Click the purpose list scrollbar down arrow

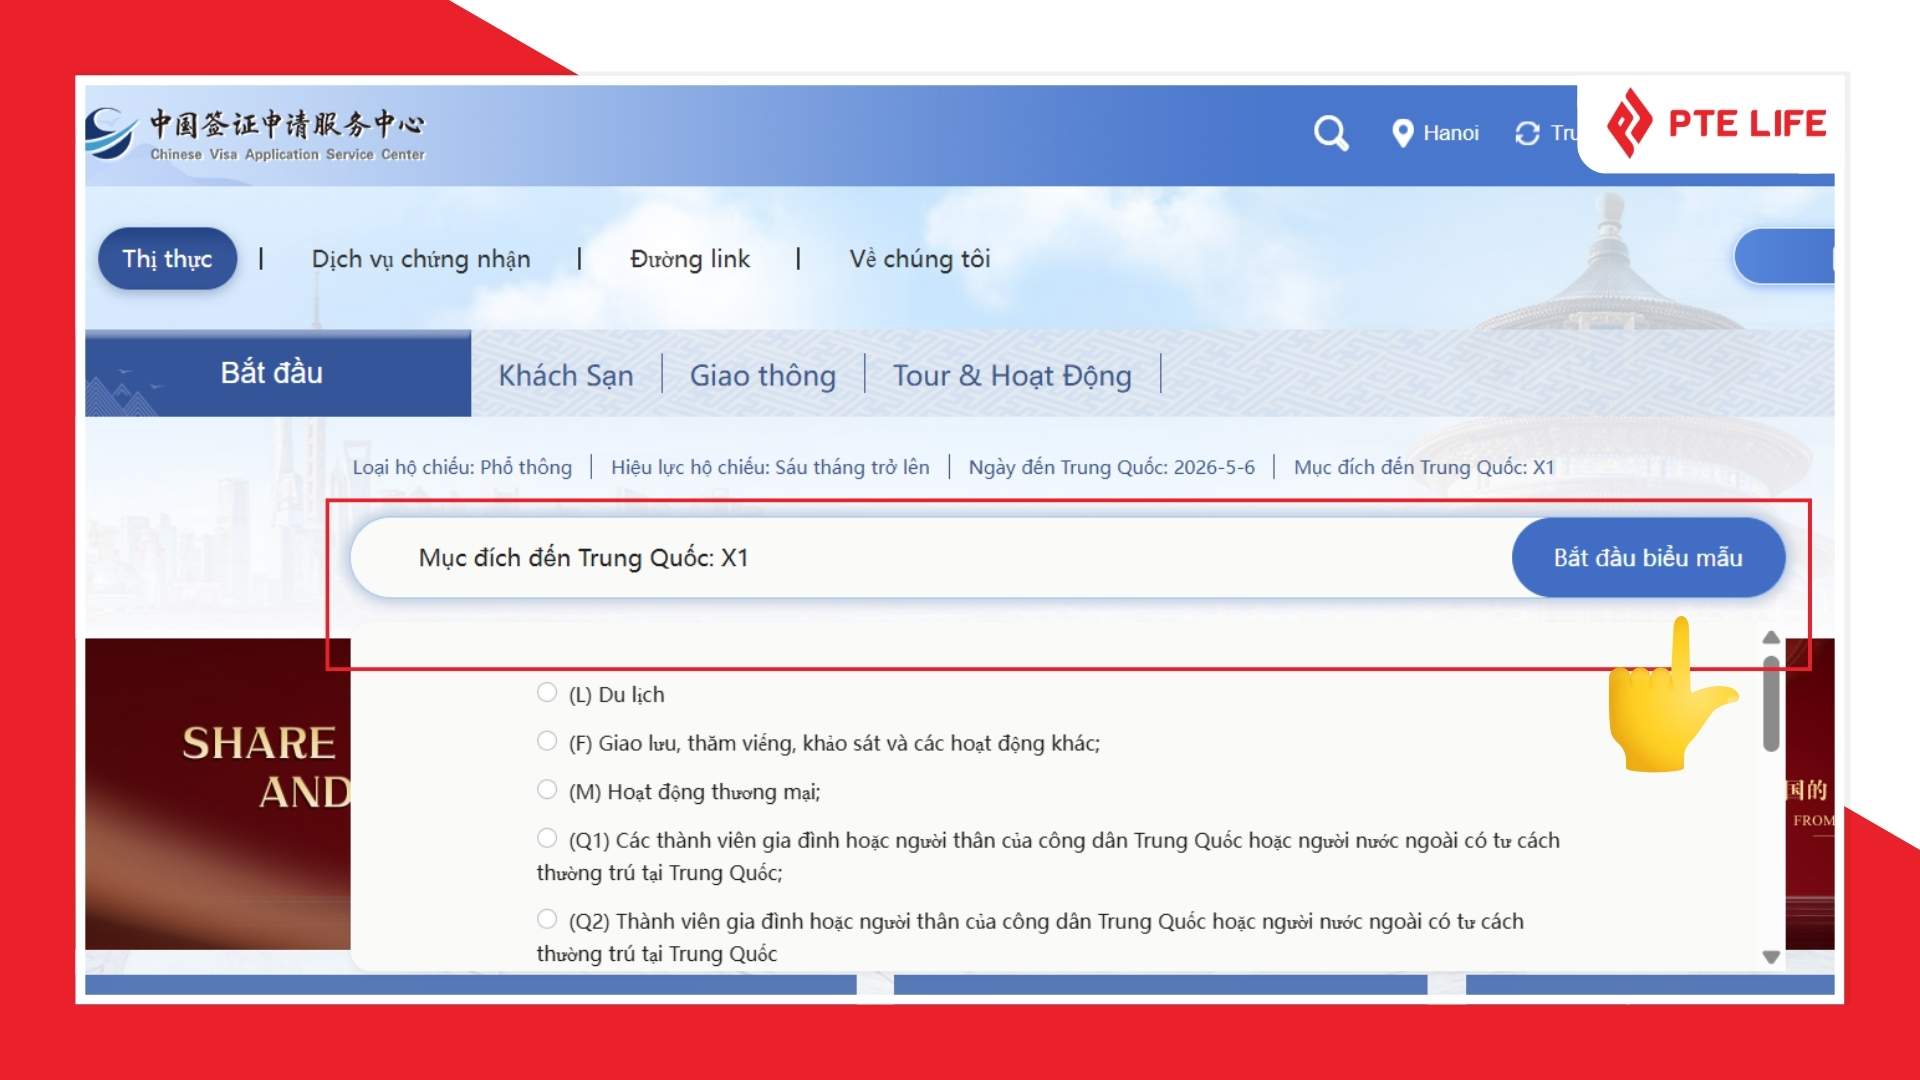pos(1771,957)
